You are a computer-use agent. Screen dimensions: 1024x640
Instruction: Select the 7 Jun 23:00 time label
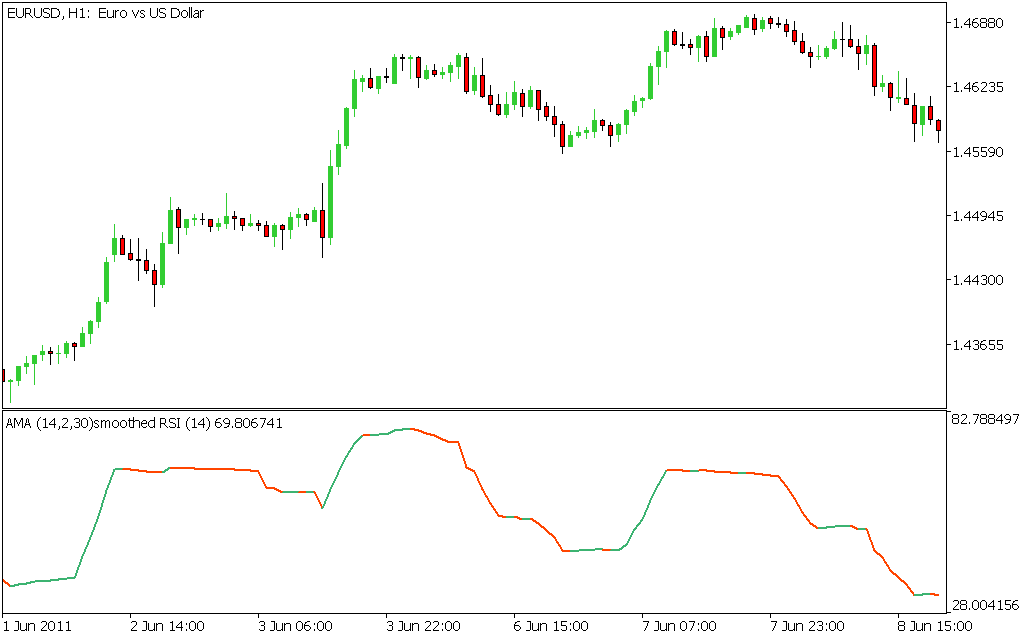[807, 626]
